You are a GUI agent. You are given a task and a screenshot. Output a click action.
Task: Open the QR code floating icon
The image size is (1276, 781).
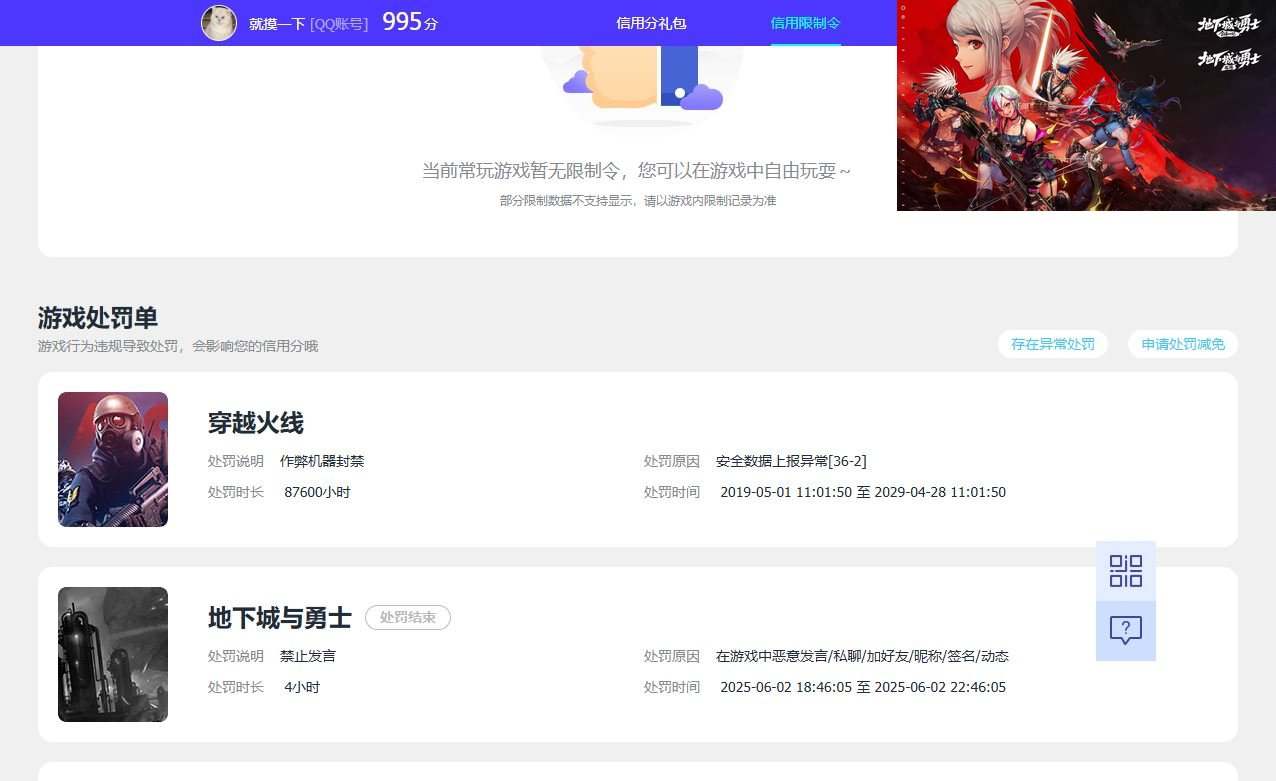pyautogui.click(x=1126, y=571)
